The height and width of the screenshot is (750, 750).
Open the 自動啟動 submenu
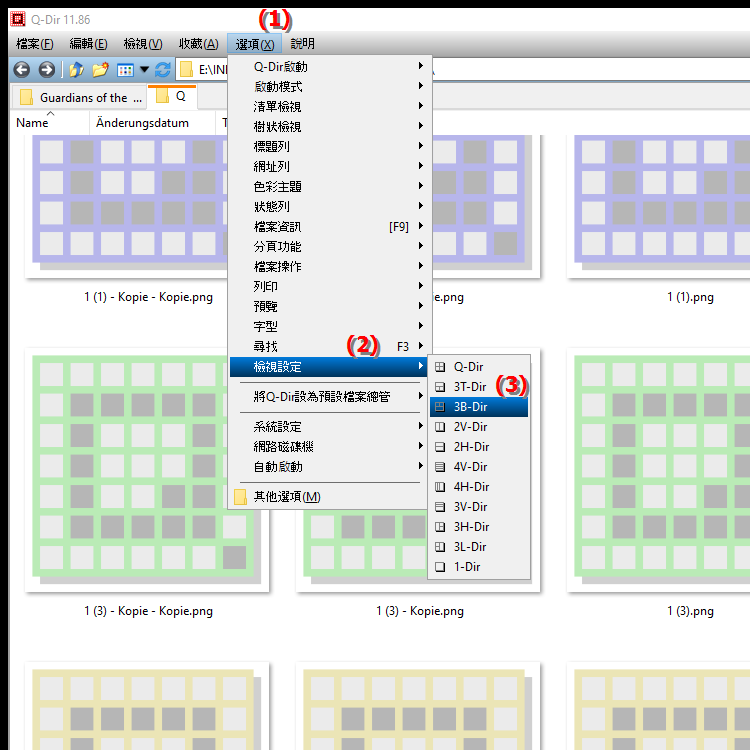point(329,467)
